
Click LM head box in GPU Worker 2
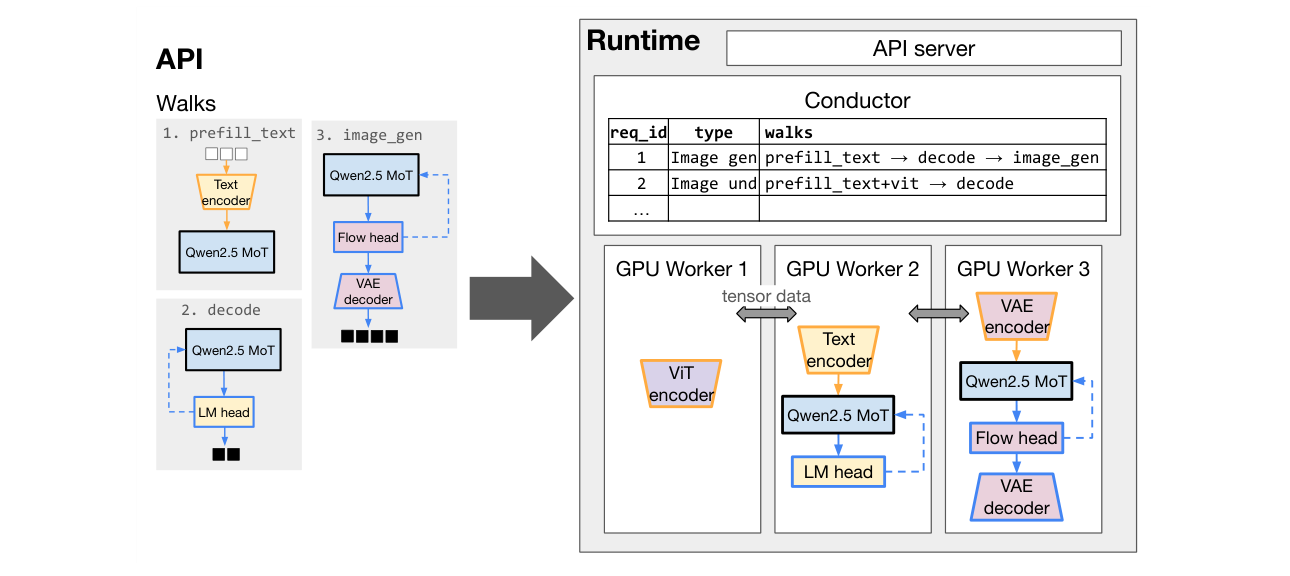(x=838, y=472)
